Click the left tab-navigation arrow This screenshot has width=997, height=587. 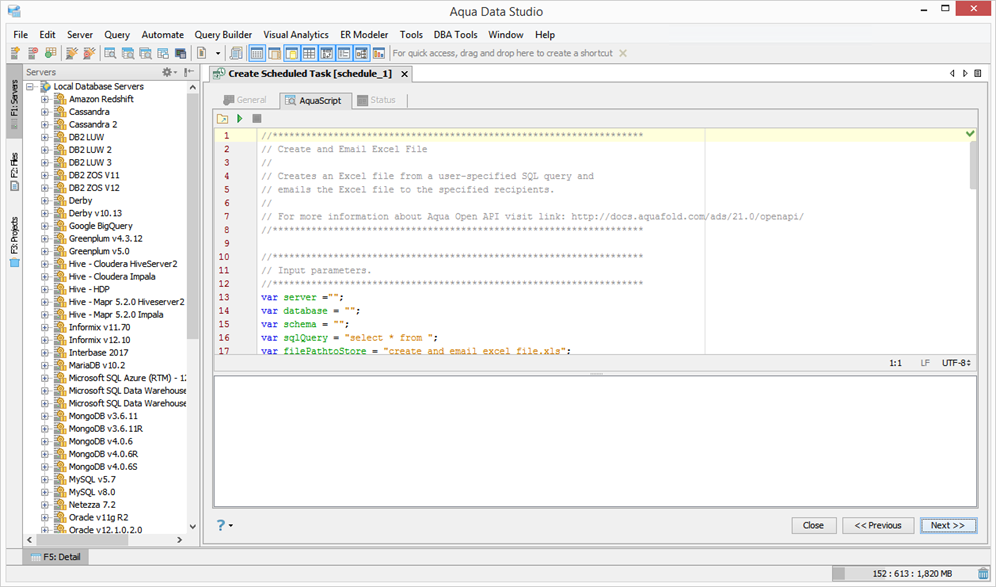(x=952, y=74)
